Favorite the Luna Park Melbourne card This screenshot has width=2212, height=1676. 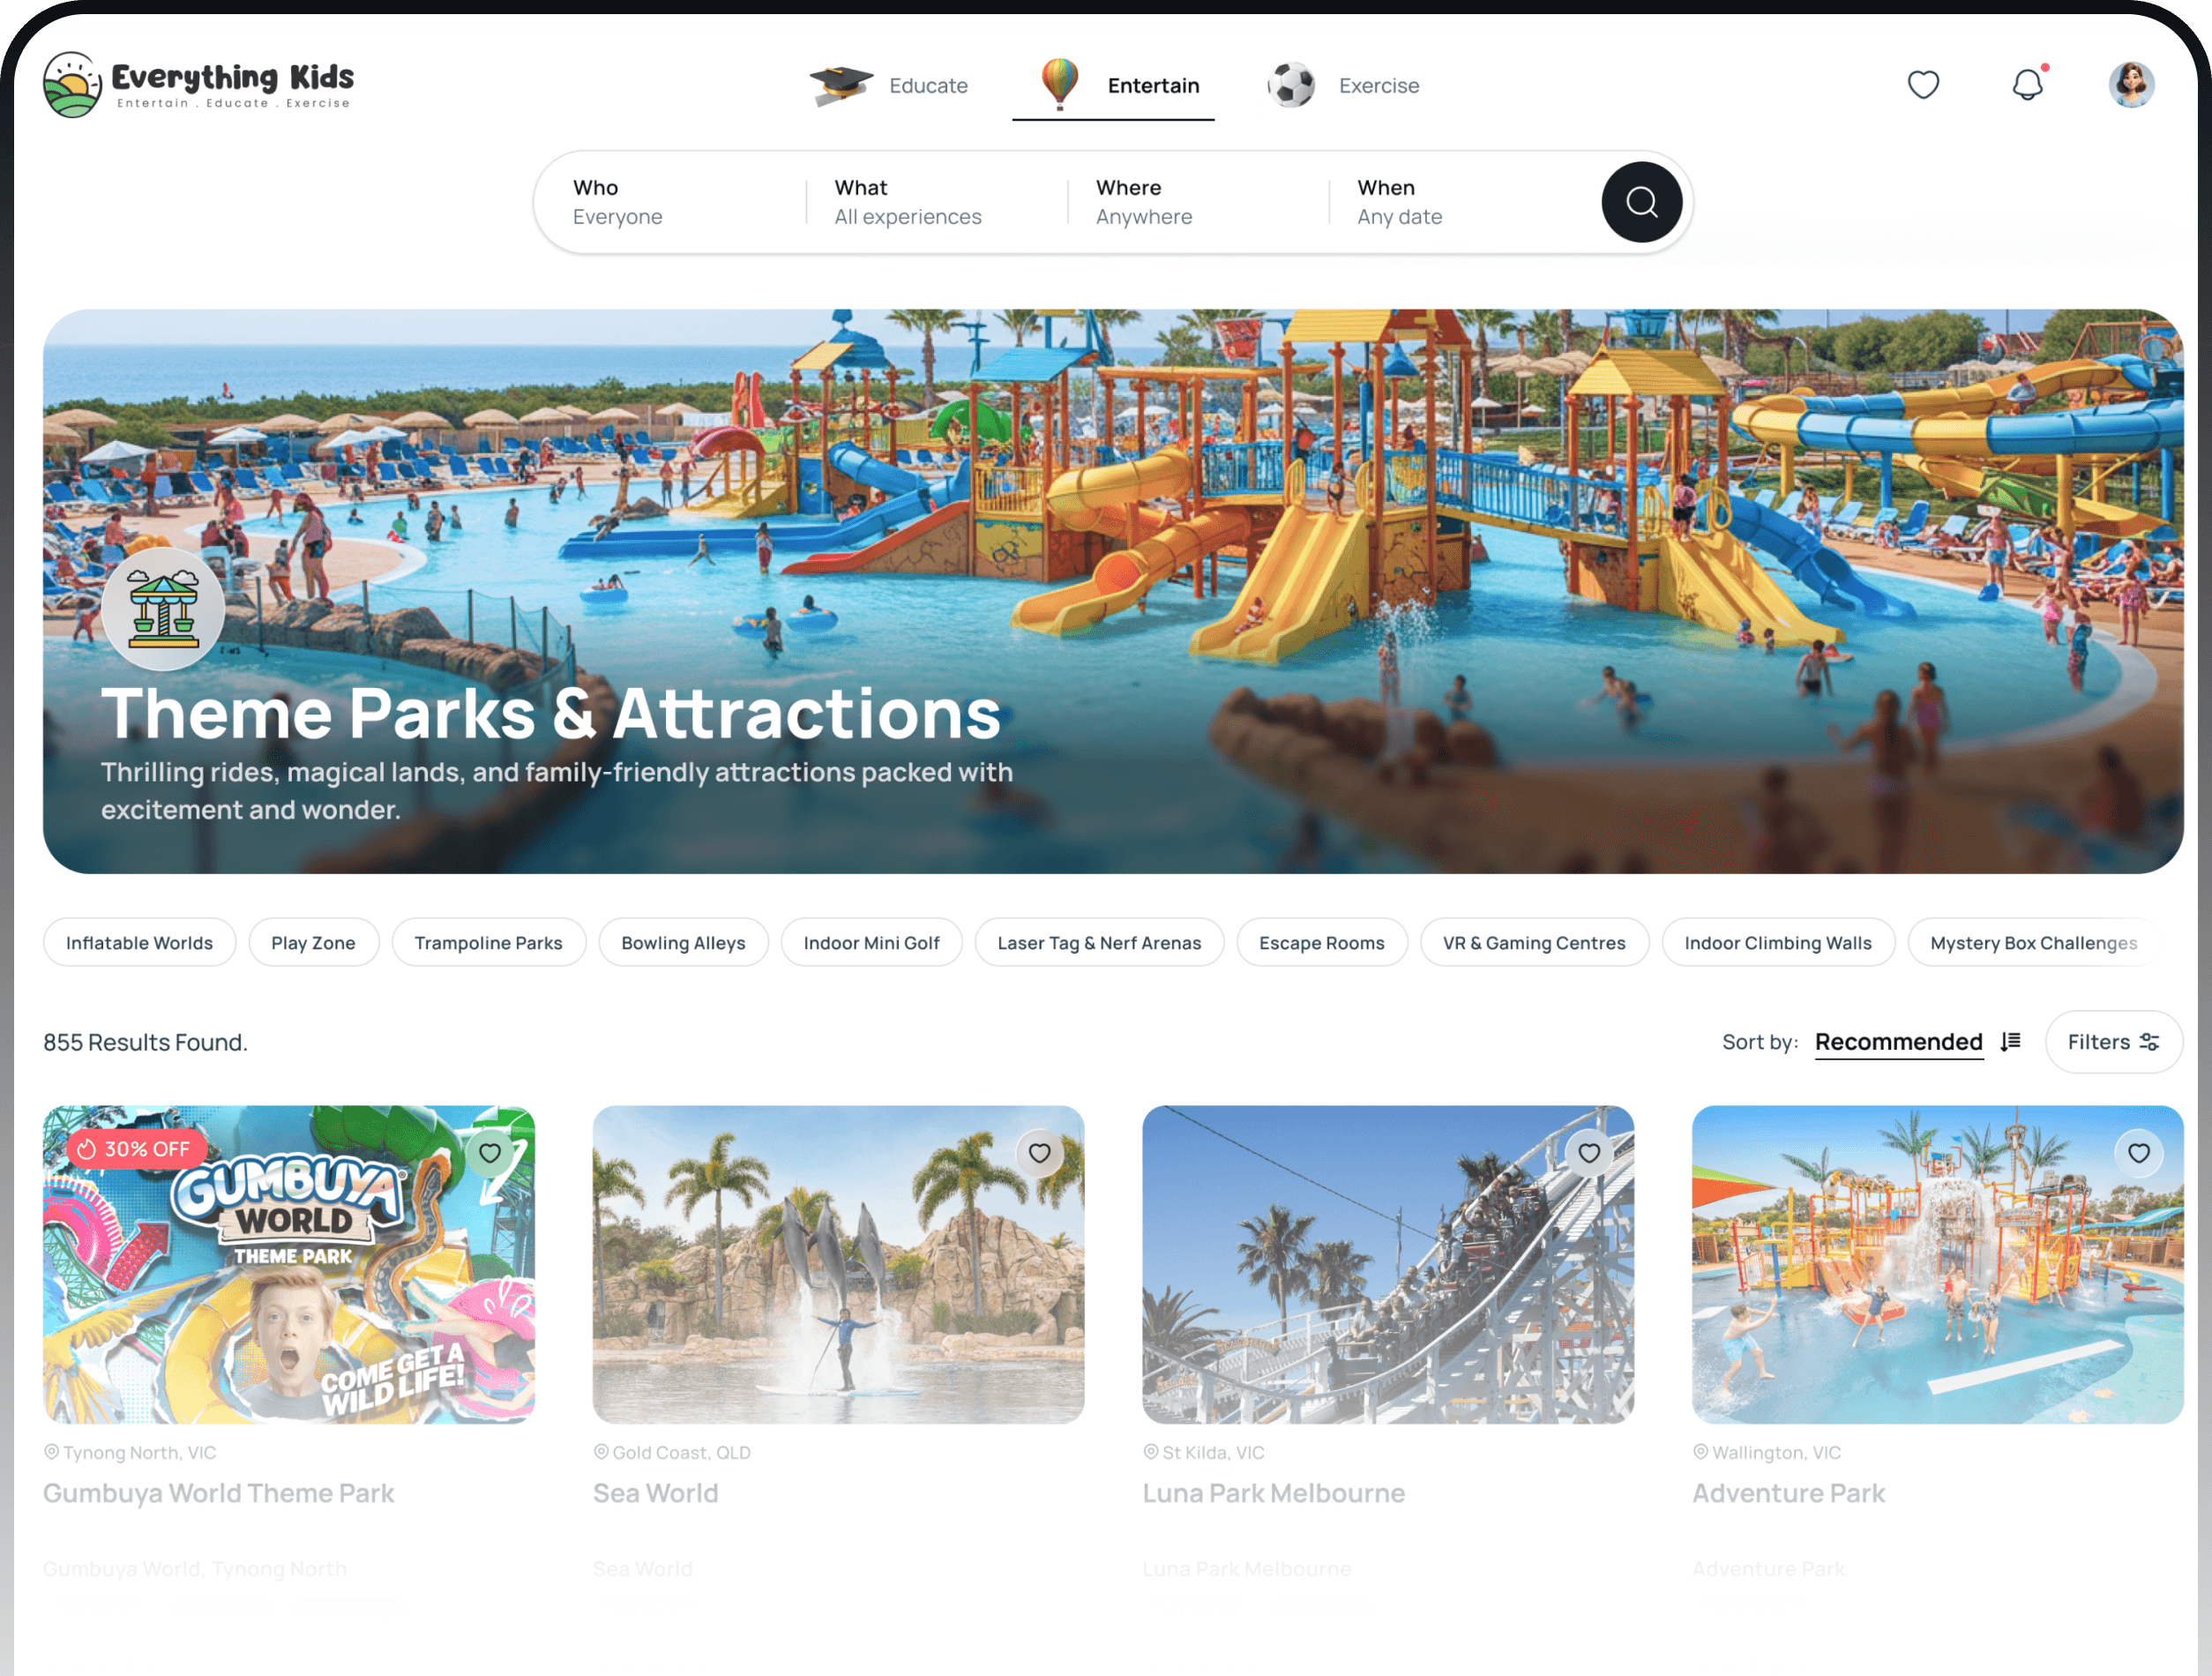(x=1589, y=1153)
